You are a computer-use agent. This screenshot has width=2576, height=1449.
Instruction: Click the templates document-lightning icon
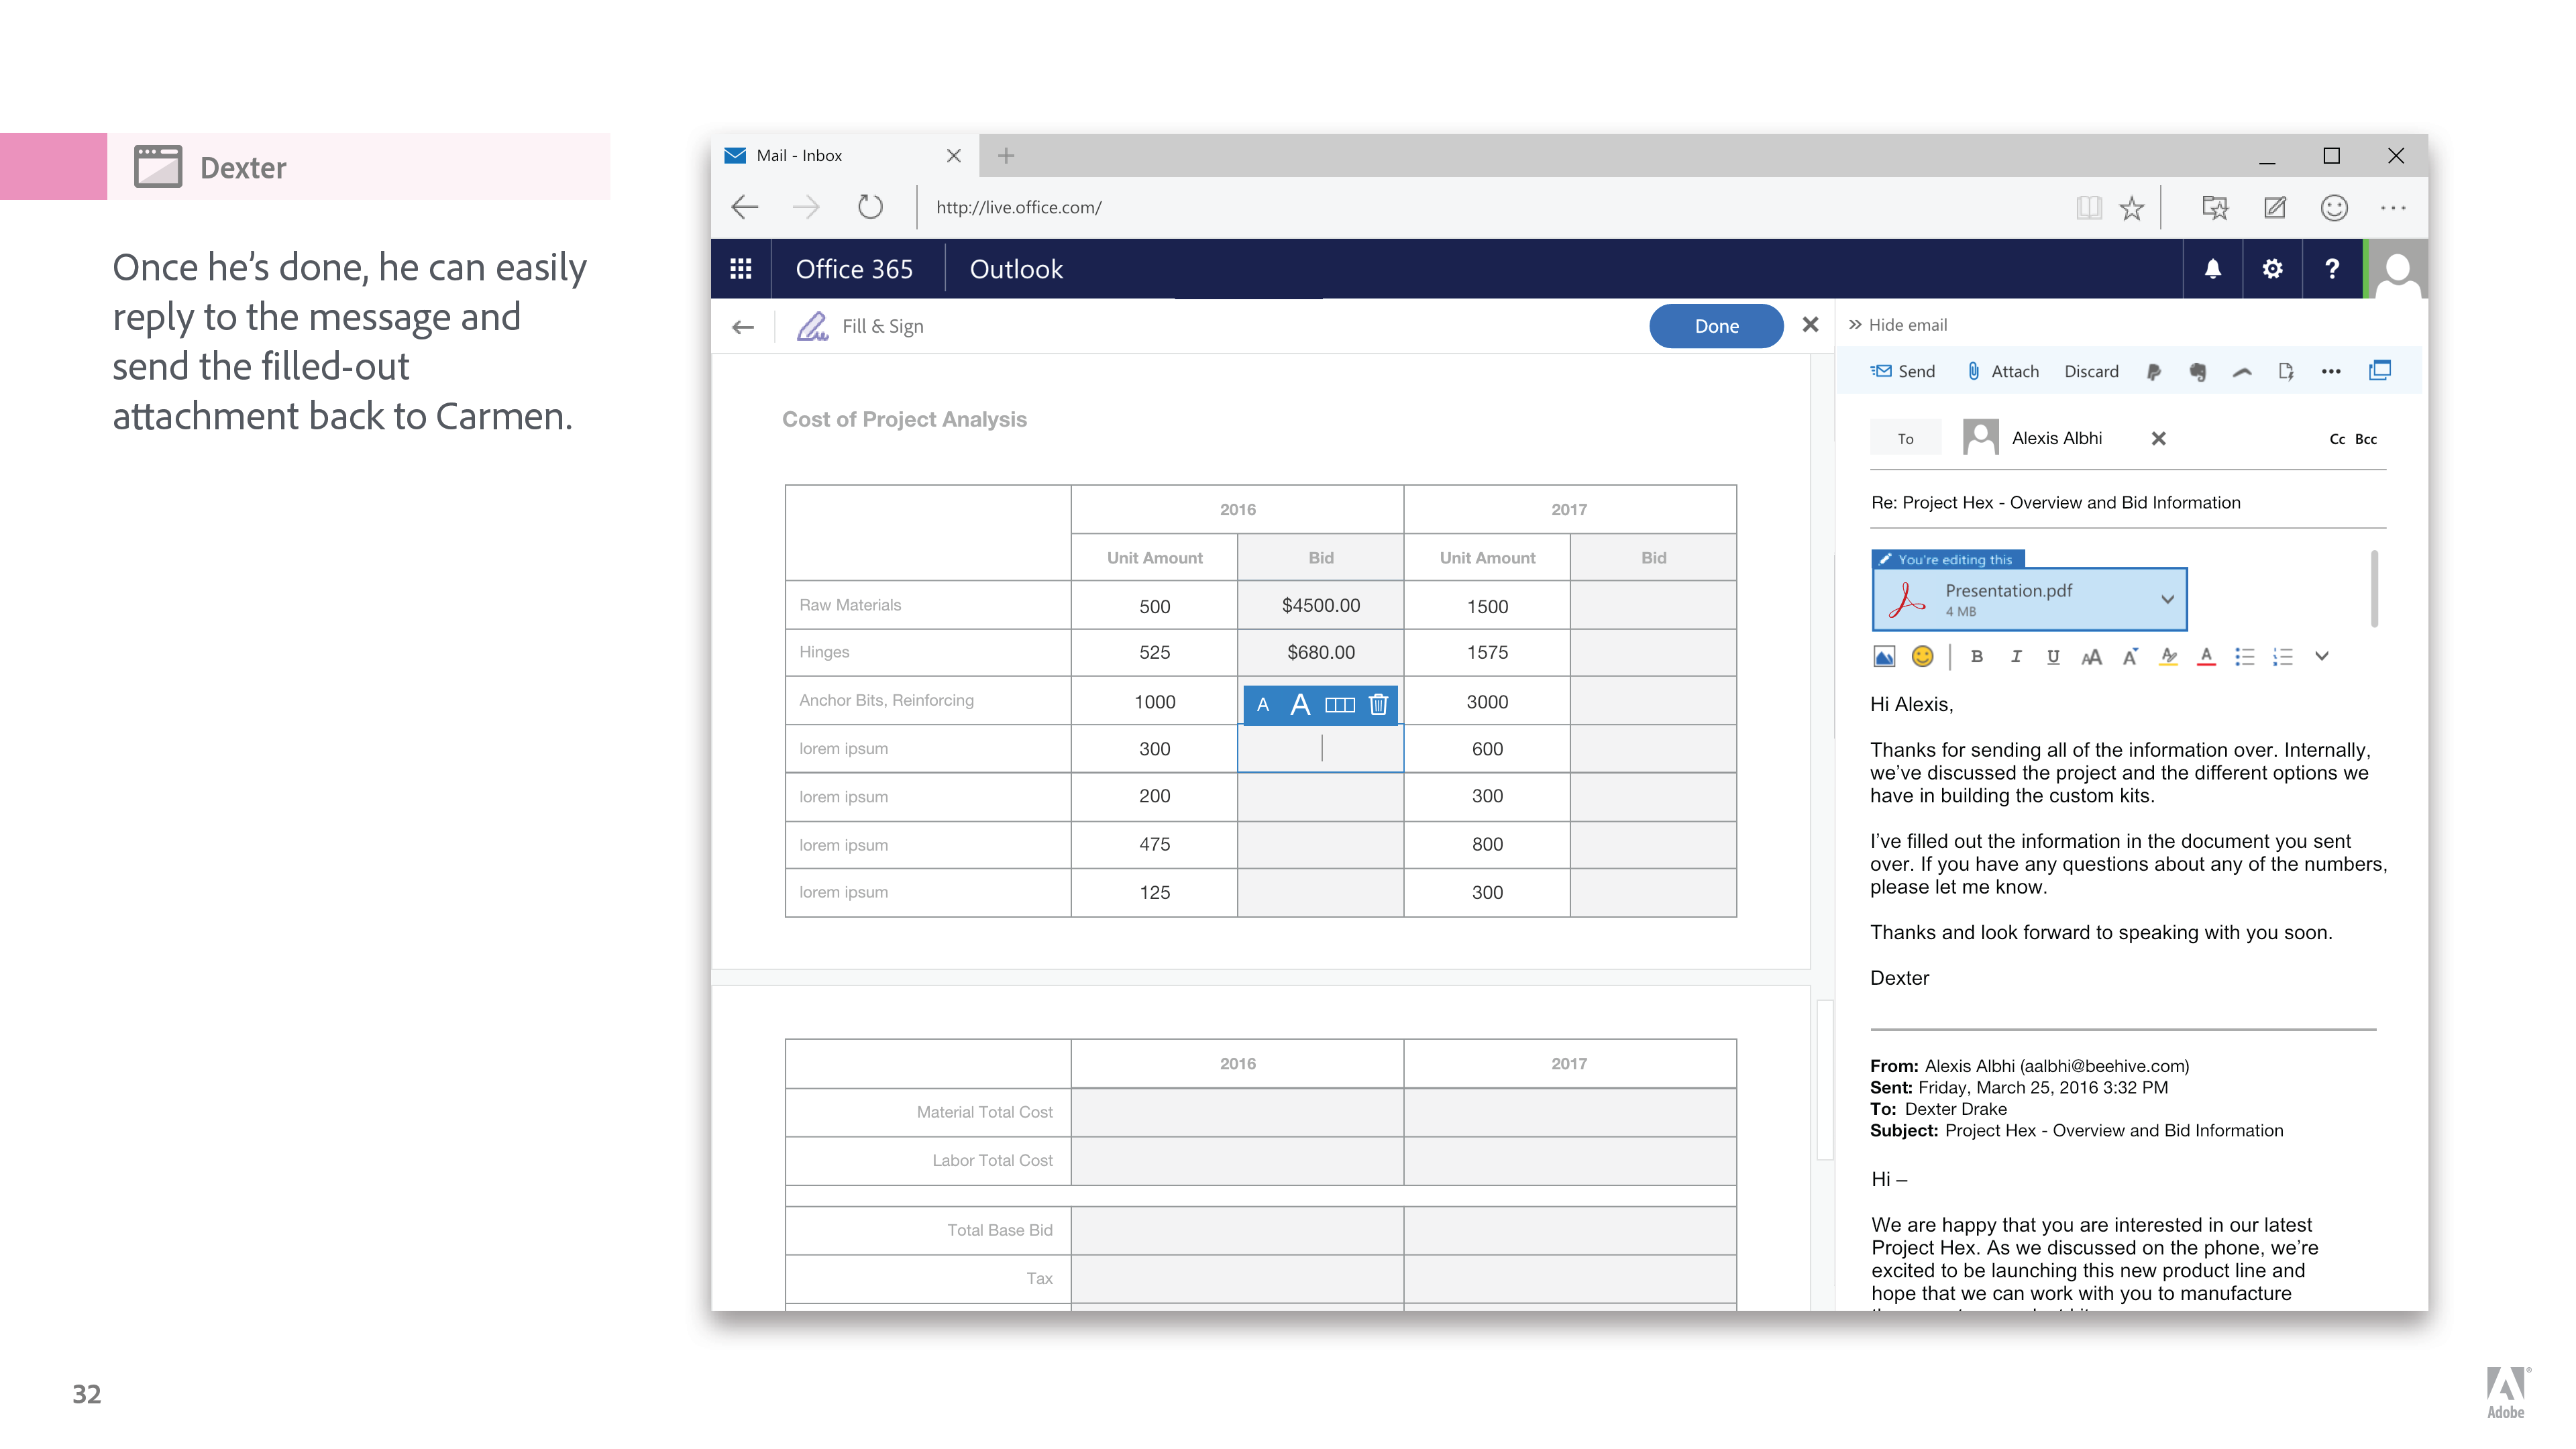[2285, 372]
